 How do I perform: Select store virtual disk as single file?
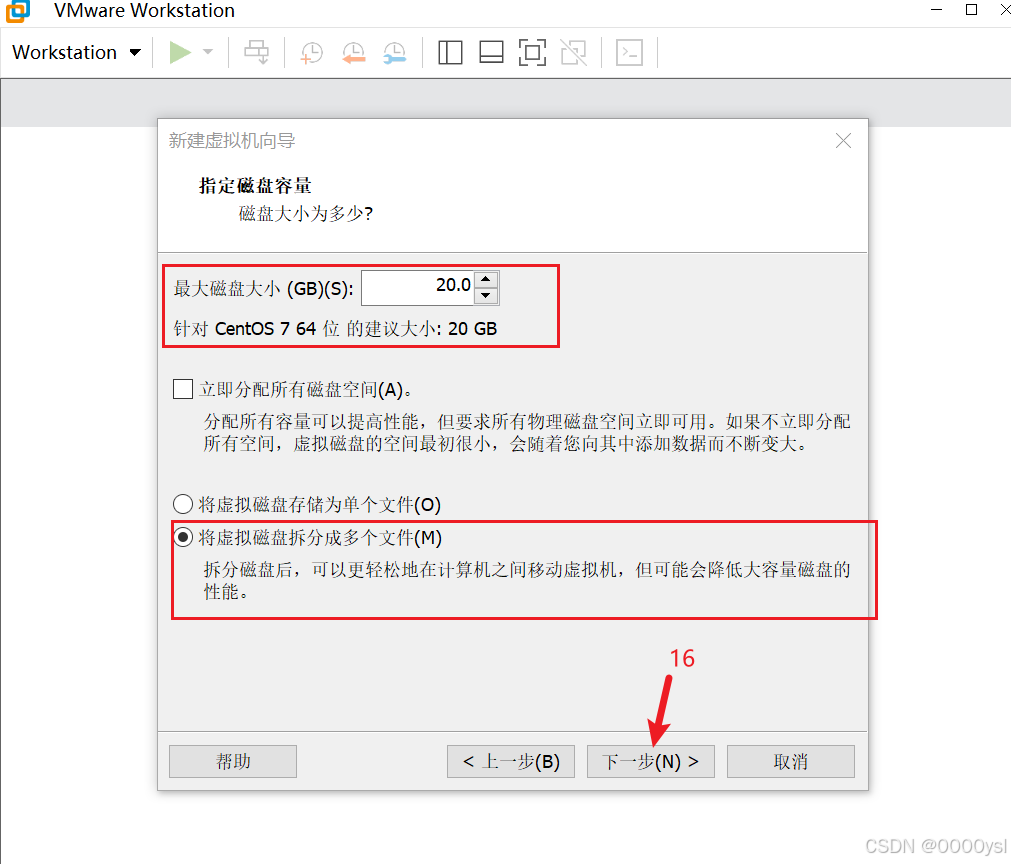tap(183, 504)
